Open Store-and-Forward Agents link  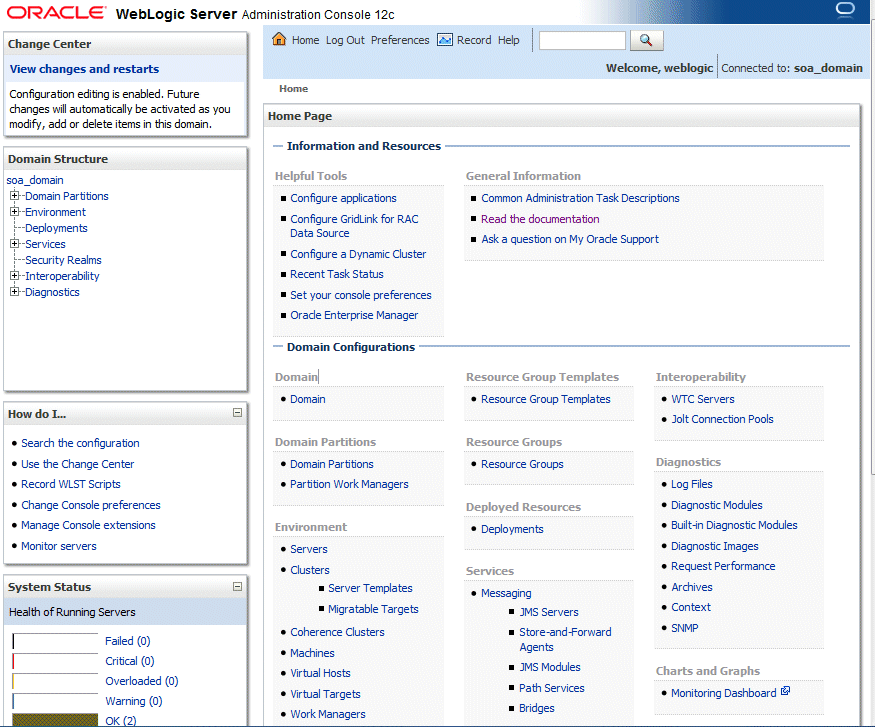pyautogui.click(x=565, y=639)
